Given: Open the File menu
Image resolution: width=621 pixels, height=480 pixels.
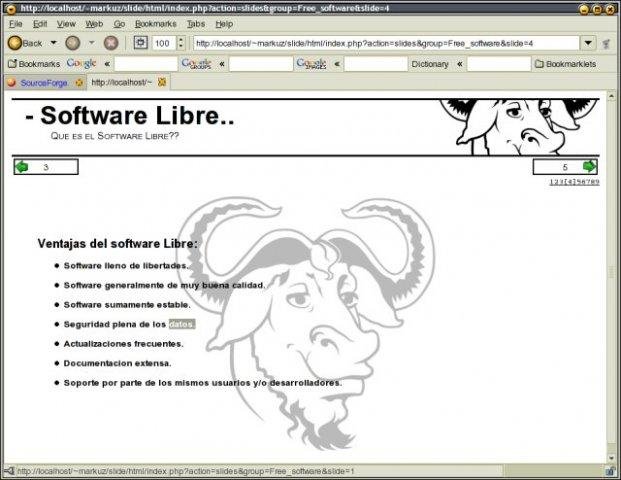Looking at the screenshot, I should 15,24.
